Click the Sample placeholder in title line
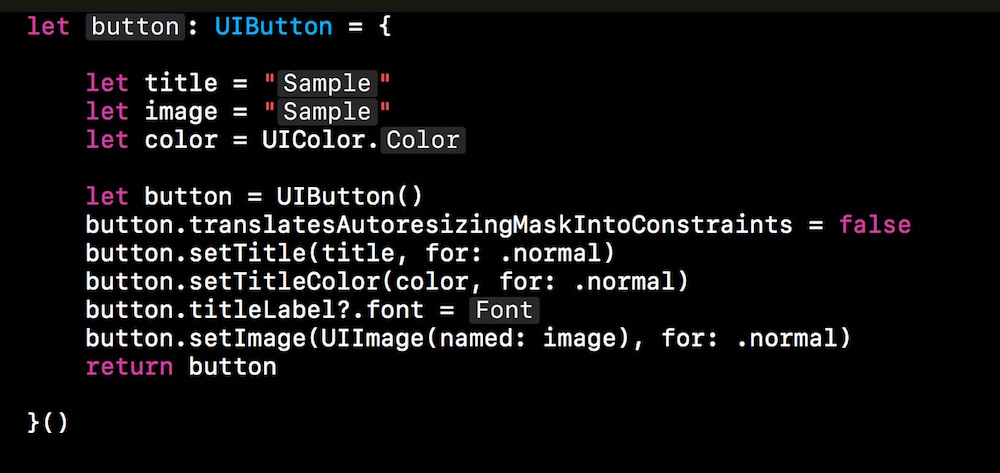 coord(327,84)
